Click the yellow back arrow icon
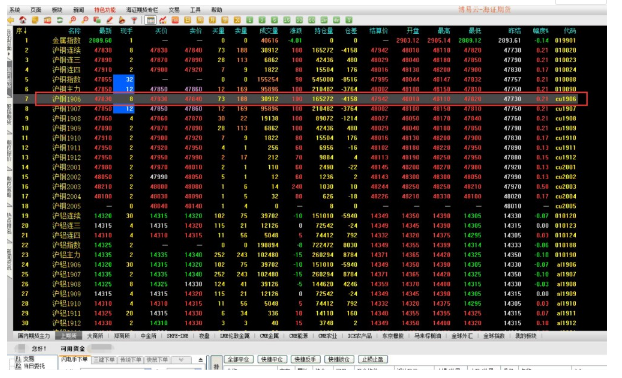Image resolution: width=622 pixels, height=378 pixels. coord(11,20)
